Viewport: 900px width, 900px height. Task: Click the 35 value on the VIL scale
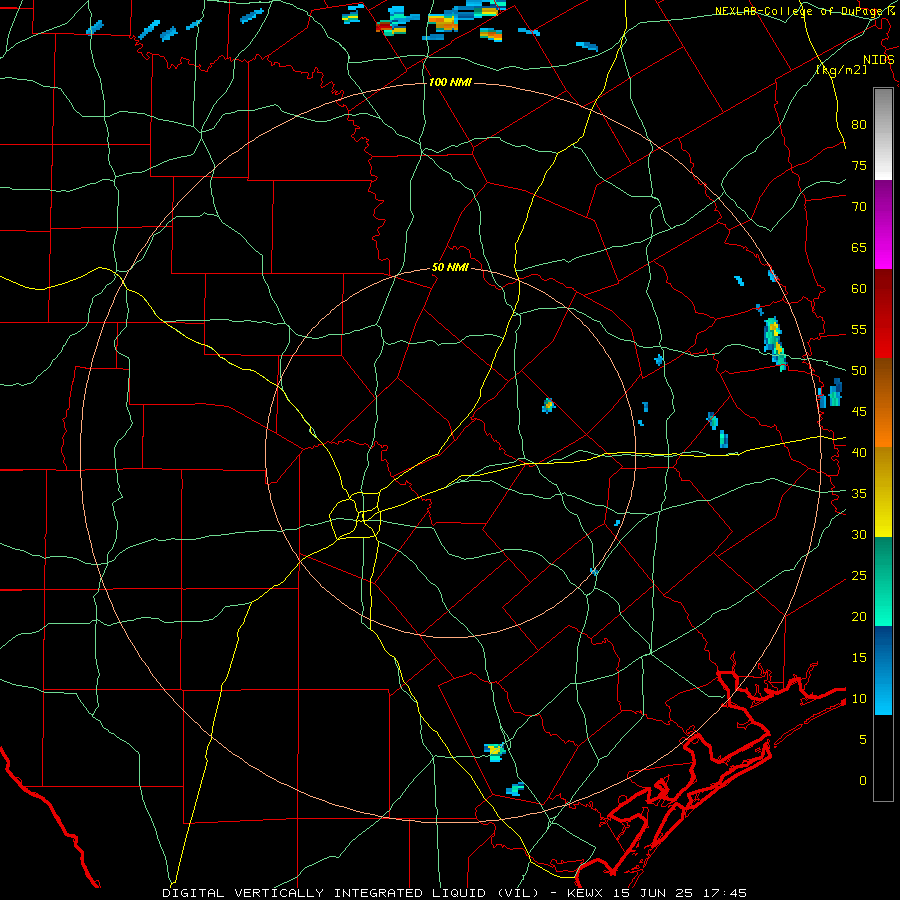[x=859, y=494]
